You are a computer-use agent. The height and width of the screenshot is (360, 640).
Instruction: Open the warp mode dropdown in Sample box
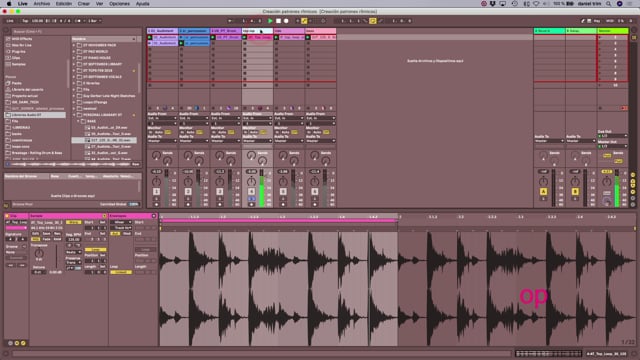click(x=73, y=252)
